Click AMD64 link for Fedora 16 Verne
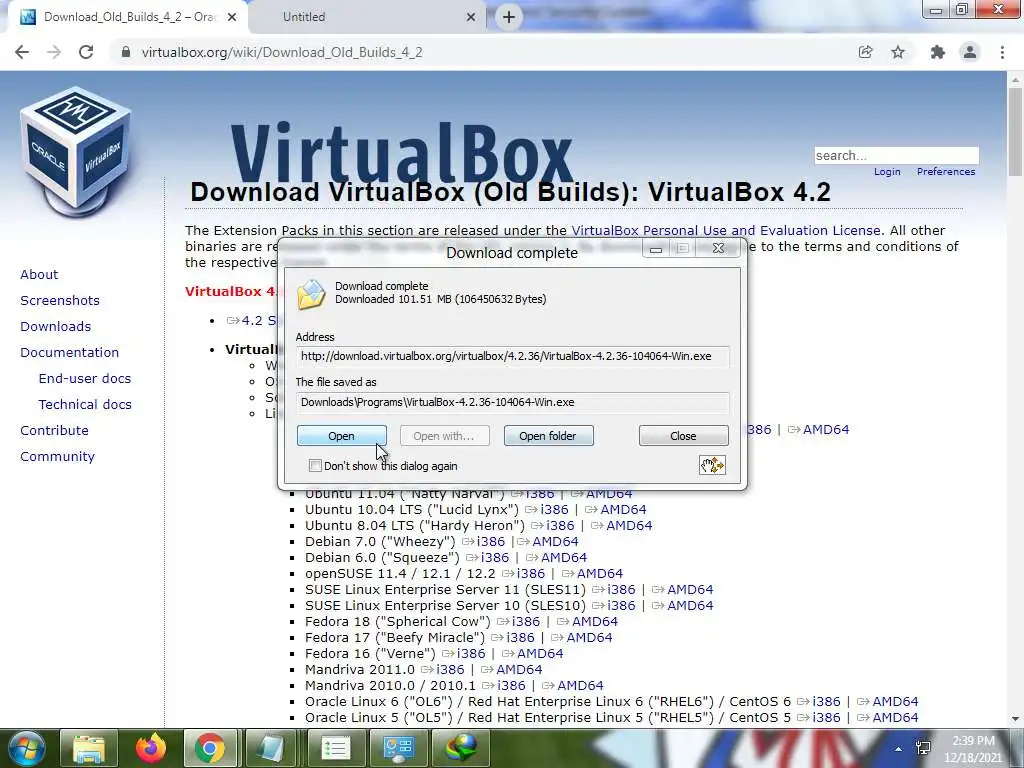The width and height of the screenshot is (1024, 768). [x=540, y=654]
